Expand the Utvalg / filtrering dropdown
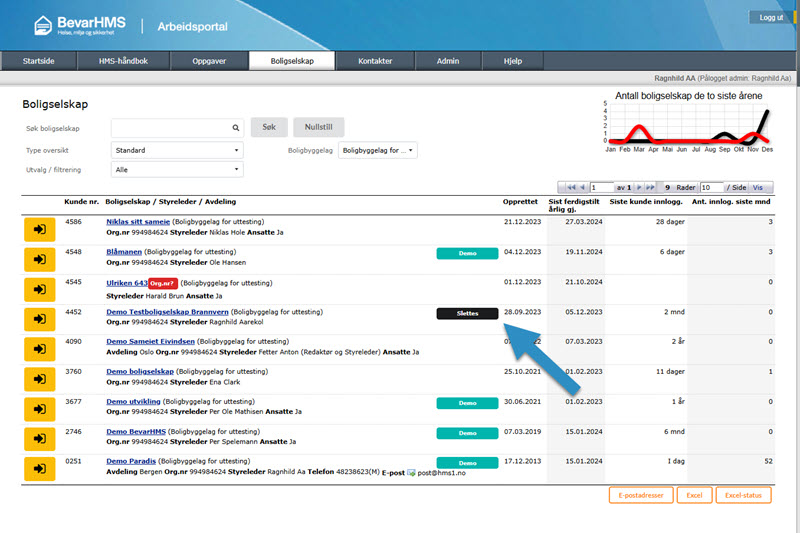The height and width of the screenshot is (533, 800). pos(176,170)
